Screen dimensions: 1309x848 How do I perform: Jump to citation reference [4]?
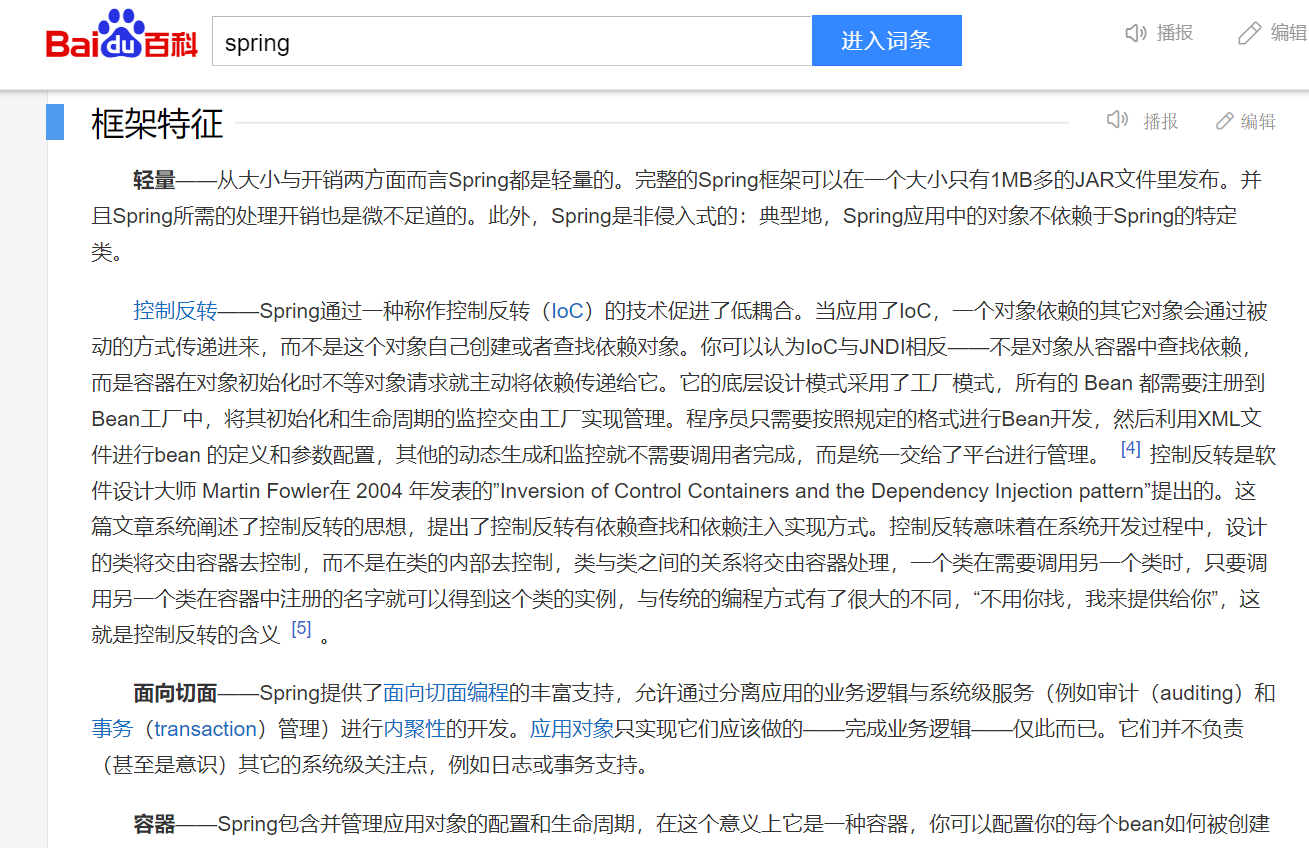tap(1130, 449)
